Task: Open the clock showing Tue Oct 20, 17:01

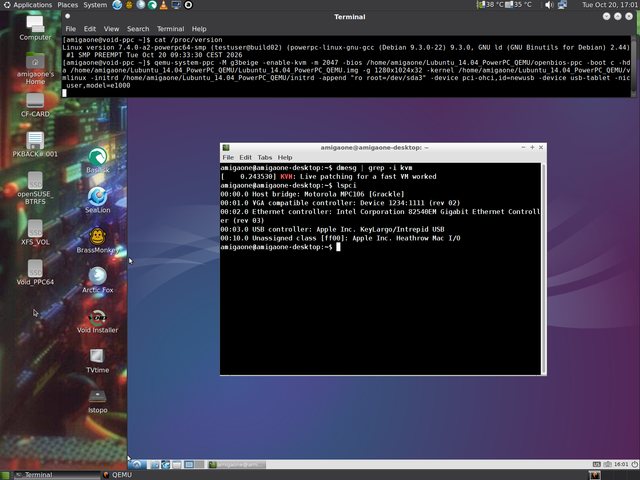Action: tap(609, 5)
